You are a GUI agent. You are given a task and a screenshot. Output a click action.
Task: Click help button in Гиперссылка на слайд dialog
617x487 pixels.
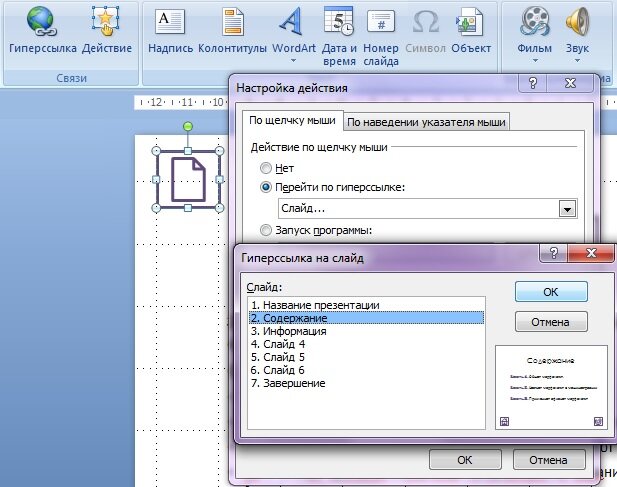(554, 253)
